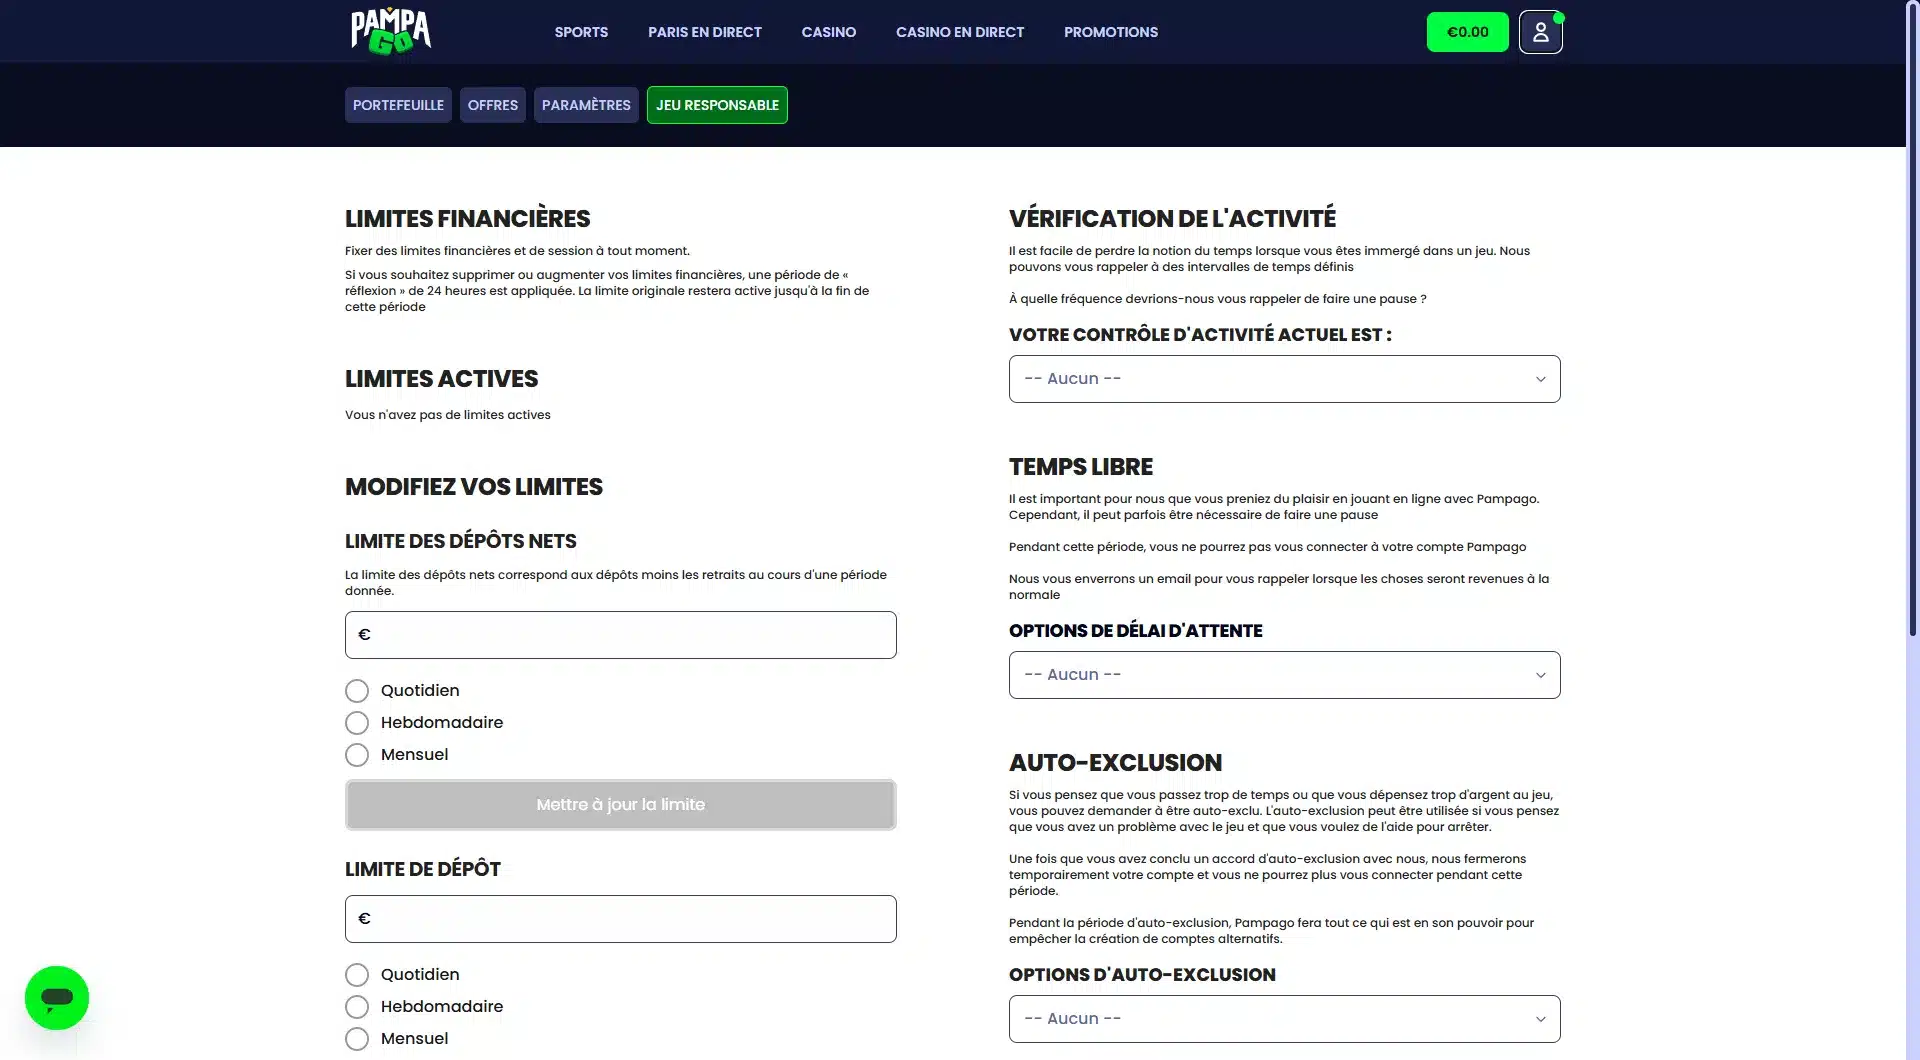The image size is (1920, 1060).
Task: Open the Promotions page link
Action: (1110, 32)
